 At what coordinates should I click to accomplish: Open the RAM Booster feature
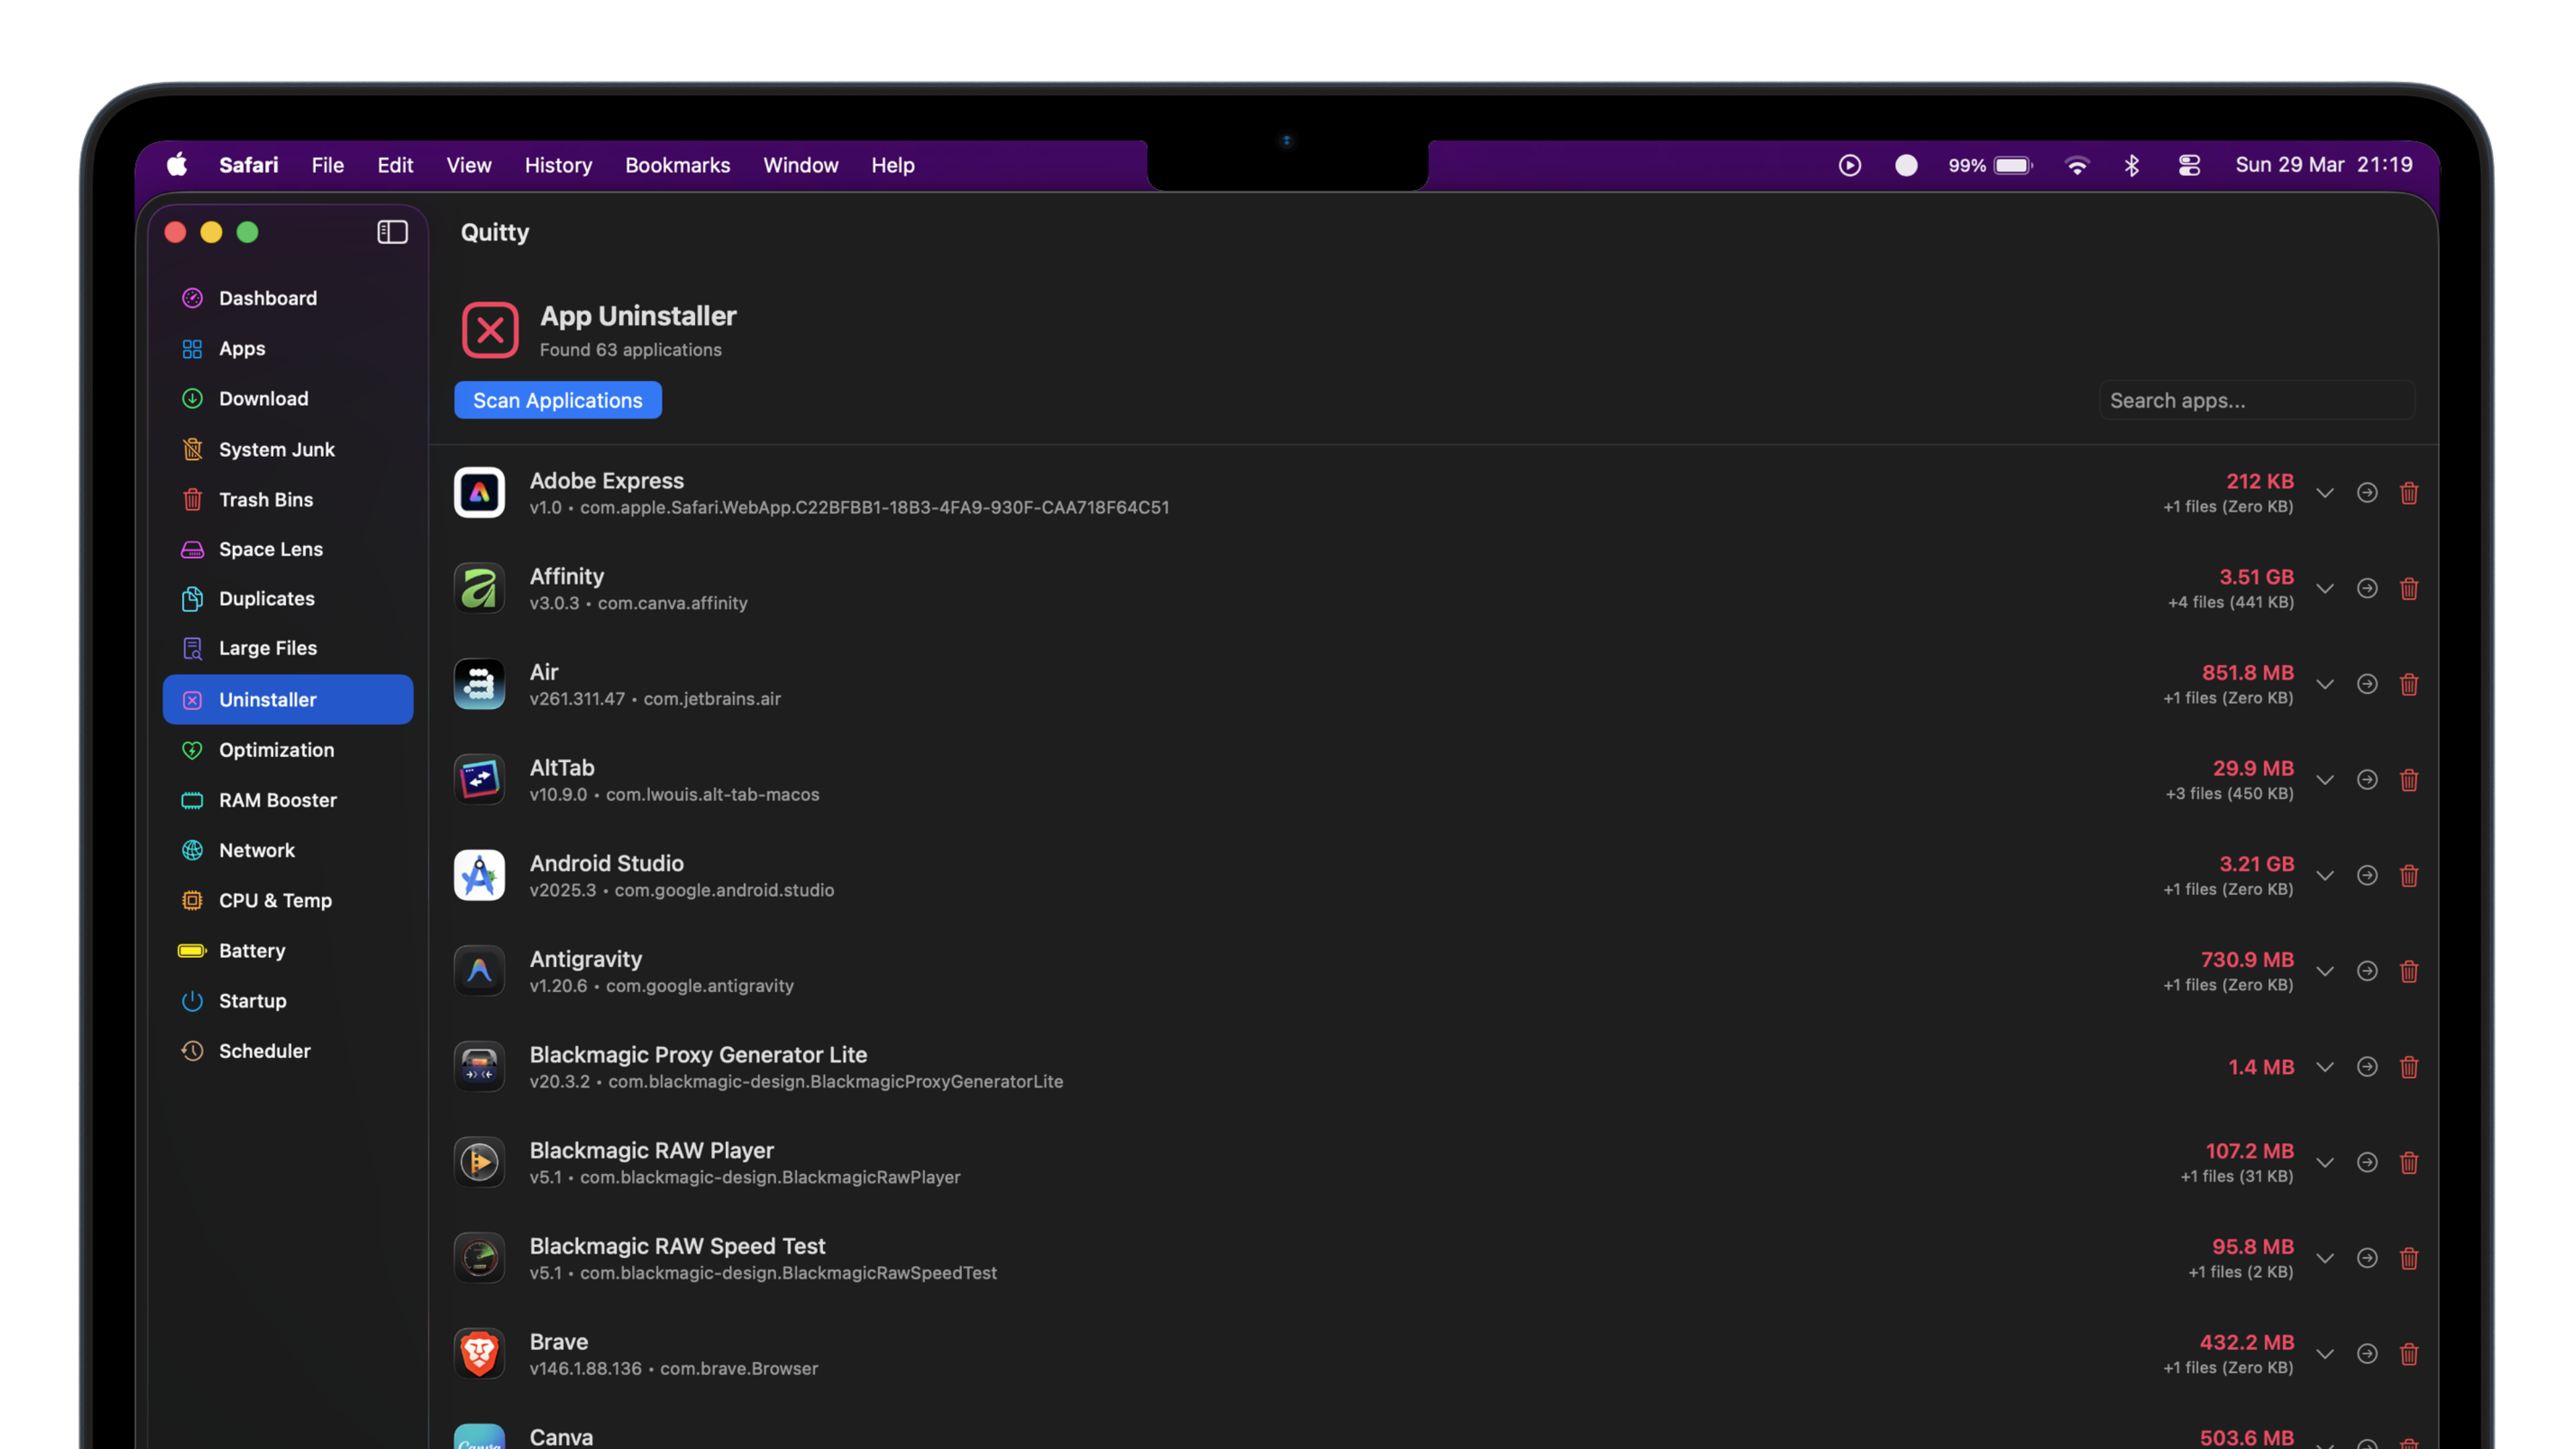278,800
